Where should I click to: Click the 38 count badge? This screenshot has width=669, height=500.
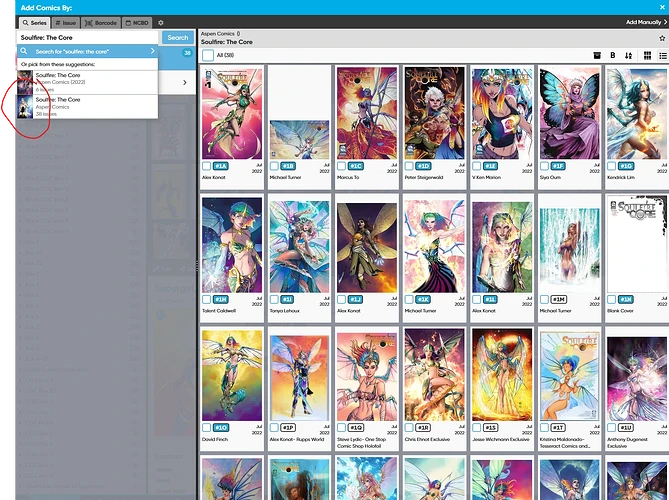coord(187,53)
